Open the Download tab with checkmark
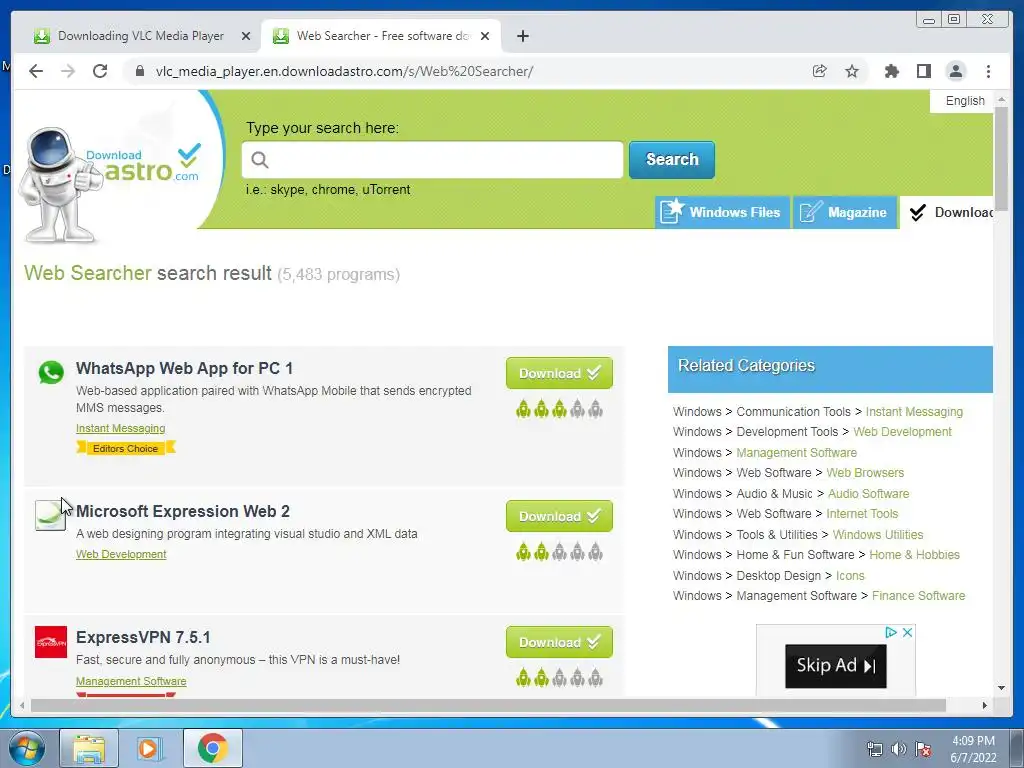Viewport: 1024px width, 768px height. click(947, 212)
